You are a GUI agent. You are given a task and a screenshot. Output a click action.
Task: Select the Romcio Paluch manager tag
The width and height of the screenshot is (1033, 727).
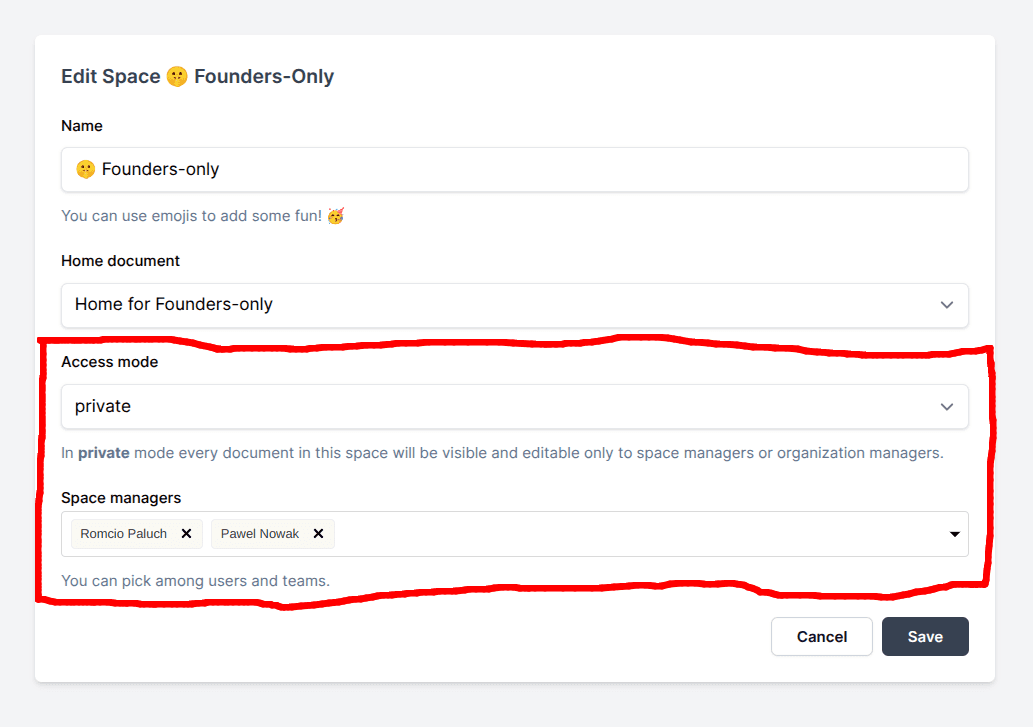(x=124, y=534)
